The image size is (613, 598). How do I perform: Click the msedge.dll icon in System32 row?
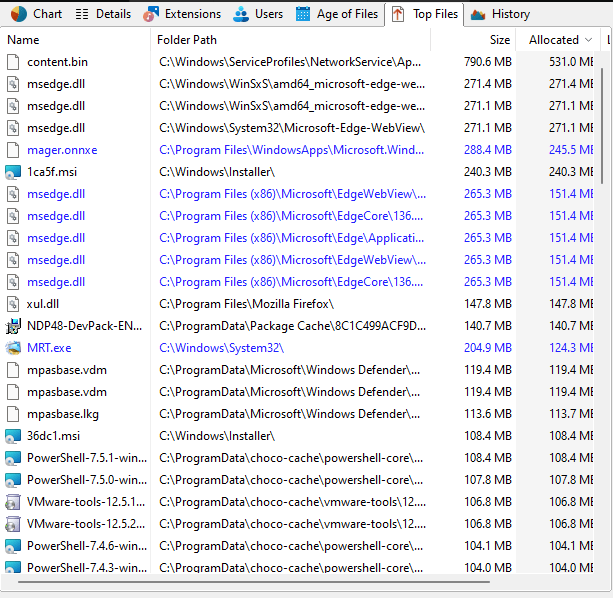coord(13,128)
